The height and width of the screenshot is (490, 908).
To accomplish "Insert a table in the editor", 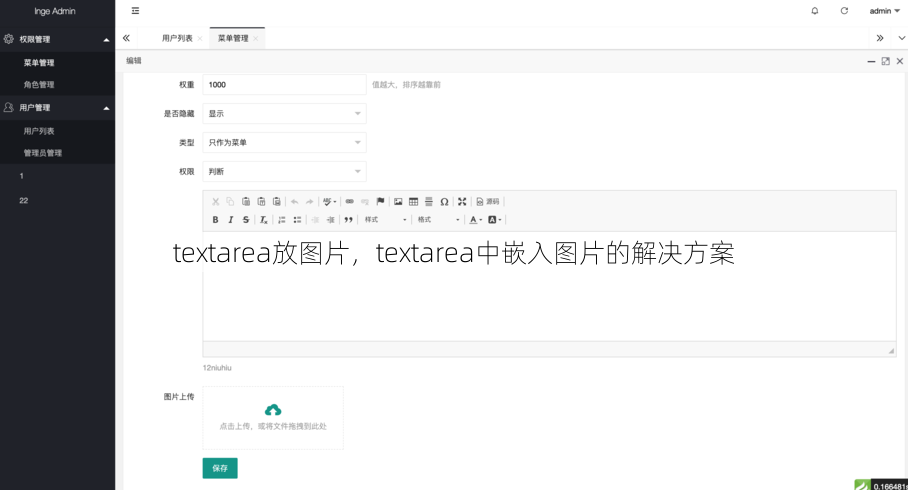I will [x=413, y=202].
